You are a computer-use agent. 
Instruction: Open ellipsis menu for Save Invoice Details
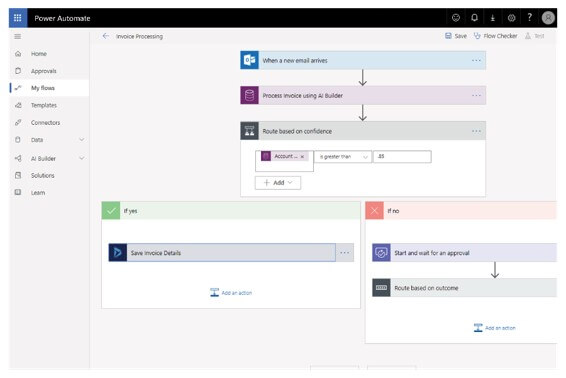(345, 253)
